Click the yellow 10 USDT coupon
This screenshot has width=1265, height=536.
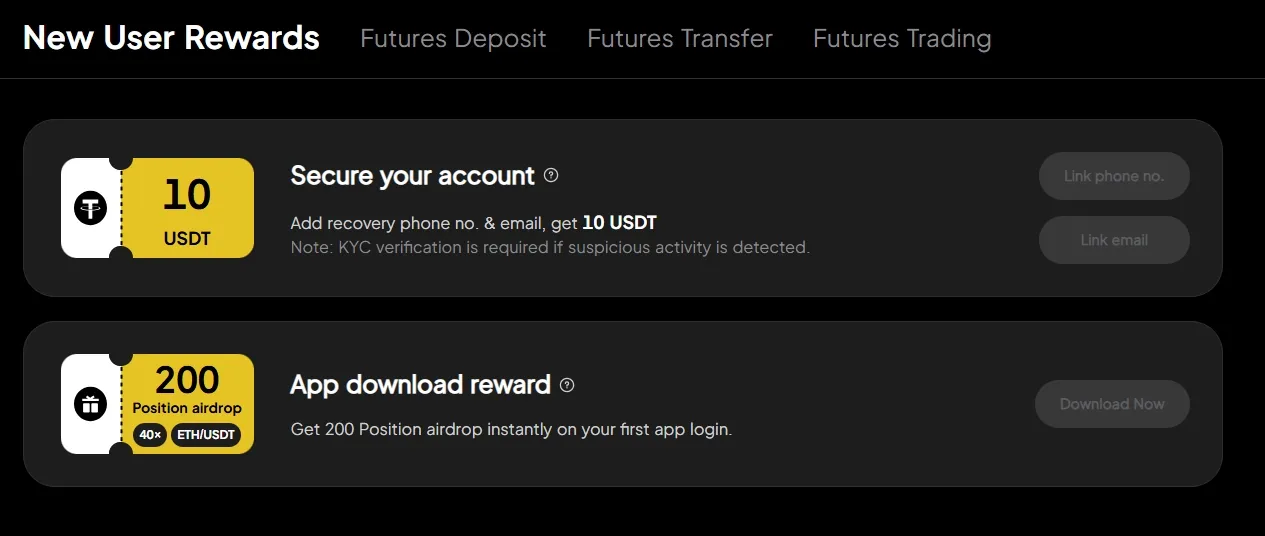coord(187,208)
